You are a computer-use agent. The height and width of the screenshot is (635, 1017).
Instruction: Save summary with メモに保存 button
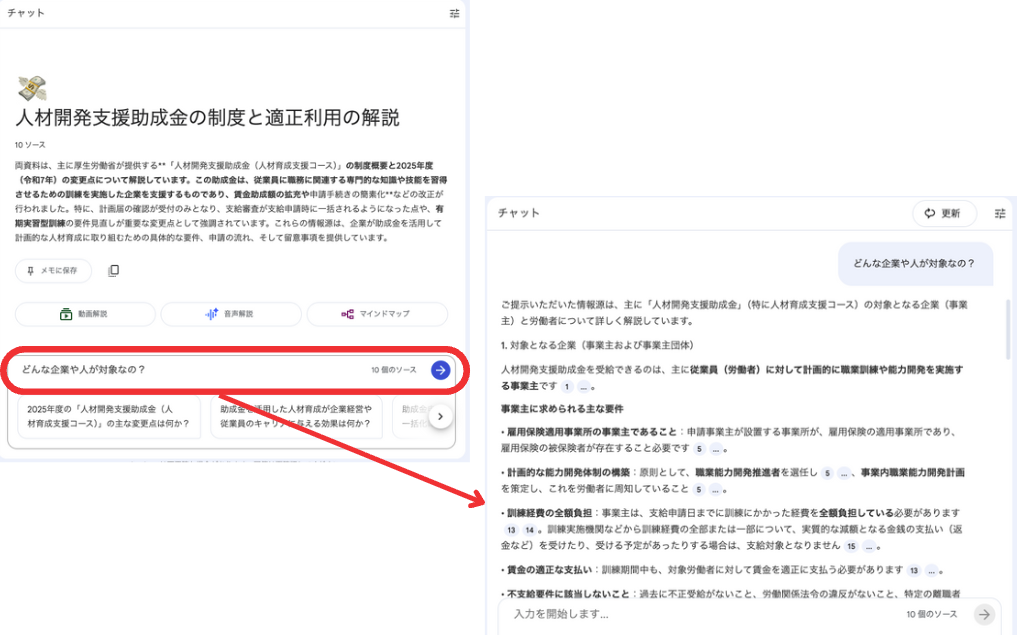(x=53, y=271)
